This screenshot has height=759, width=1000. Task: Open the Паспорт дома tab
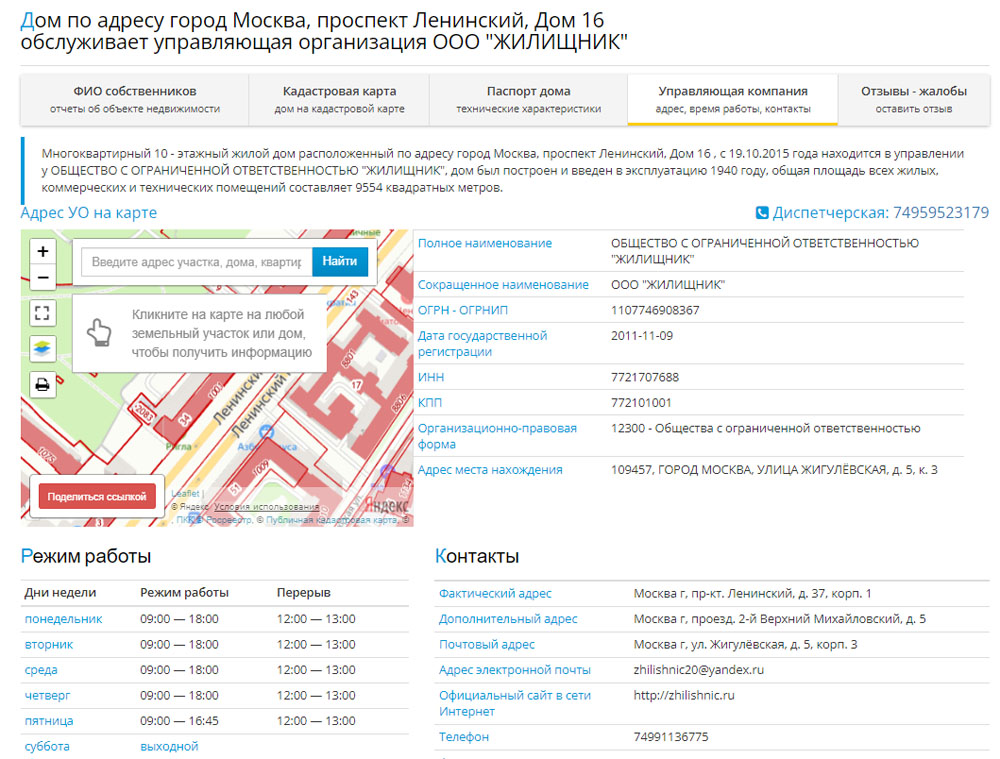[528, 99]
